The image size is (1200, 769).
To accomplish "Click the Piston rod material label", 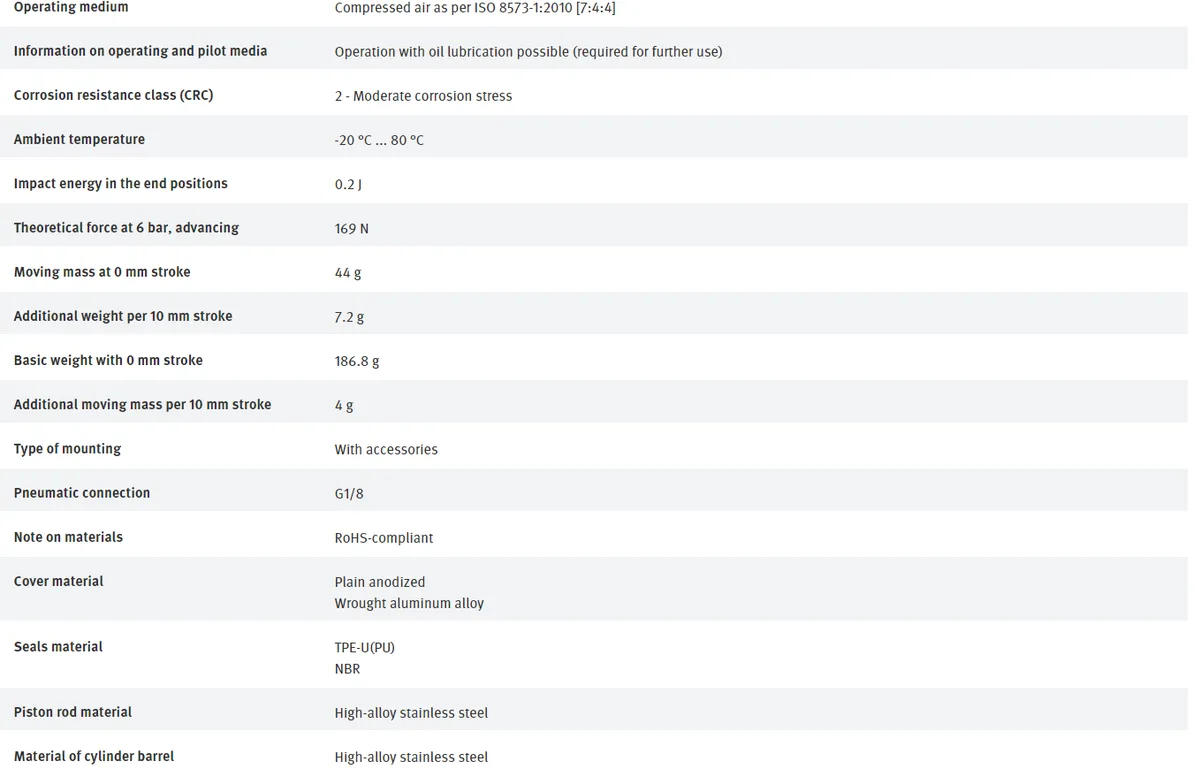I will click(73, 712).
